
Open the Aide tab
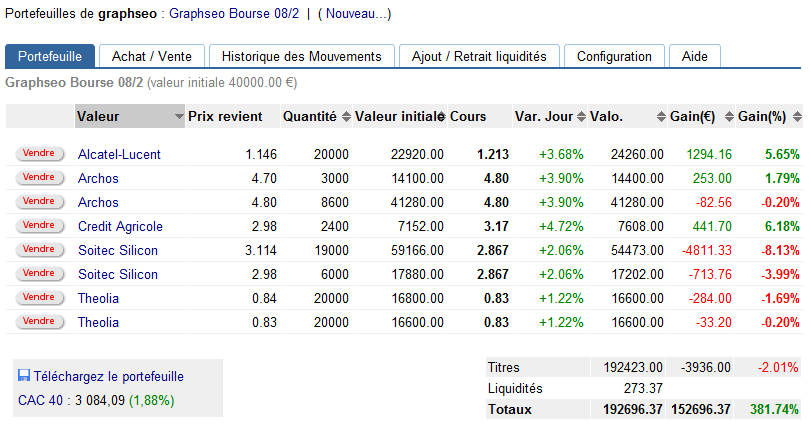(694, 57)
